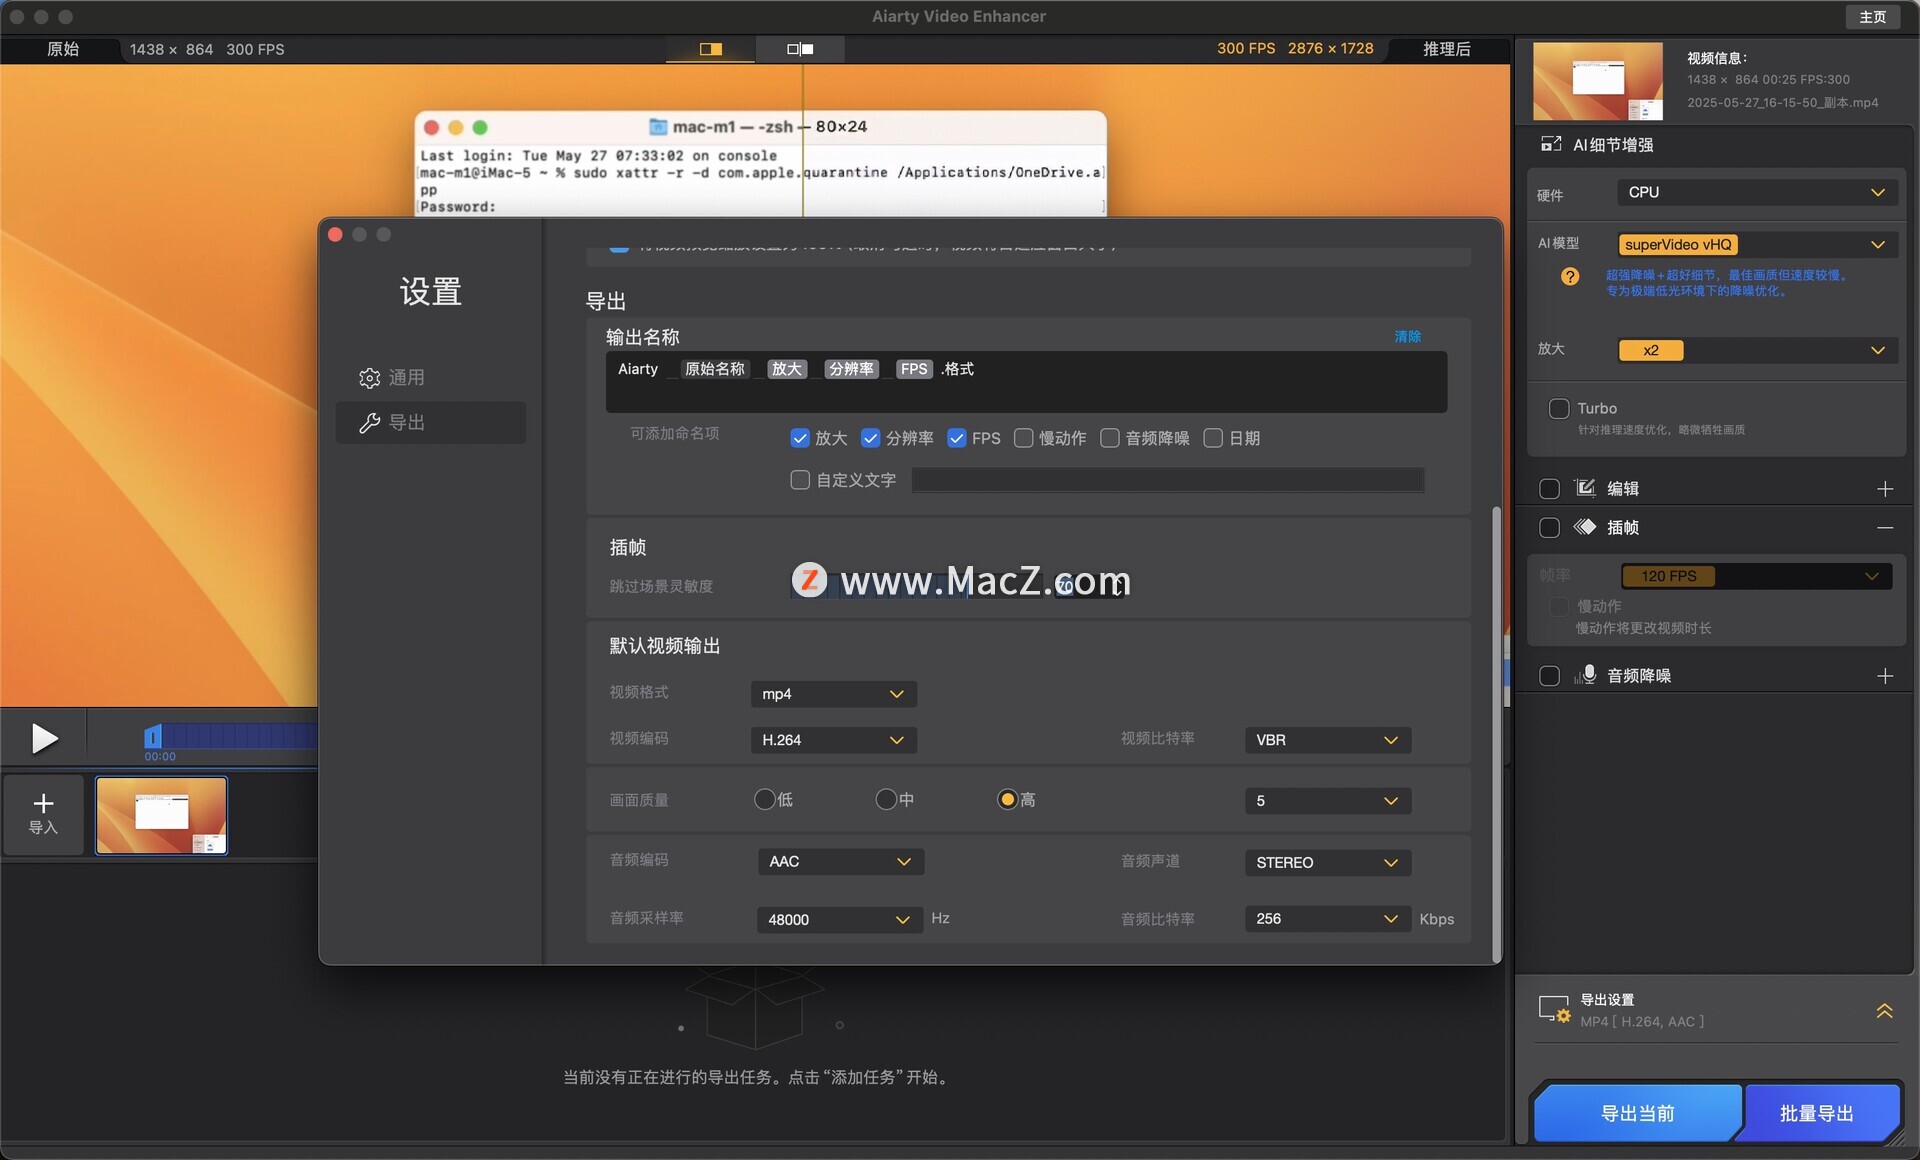
Task: Open the quality value 5 dropdown
Action: coord(1327,801)
